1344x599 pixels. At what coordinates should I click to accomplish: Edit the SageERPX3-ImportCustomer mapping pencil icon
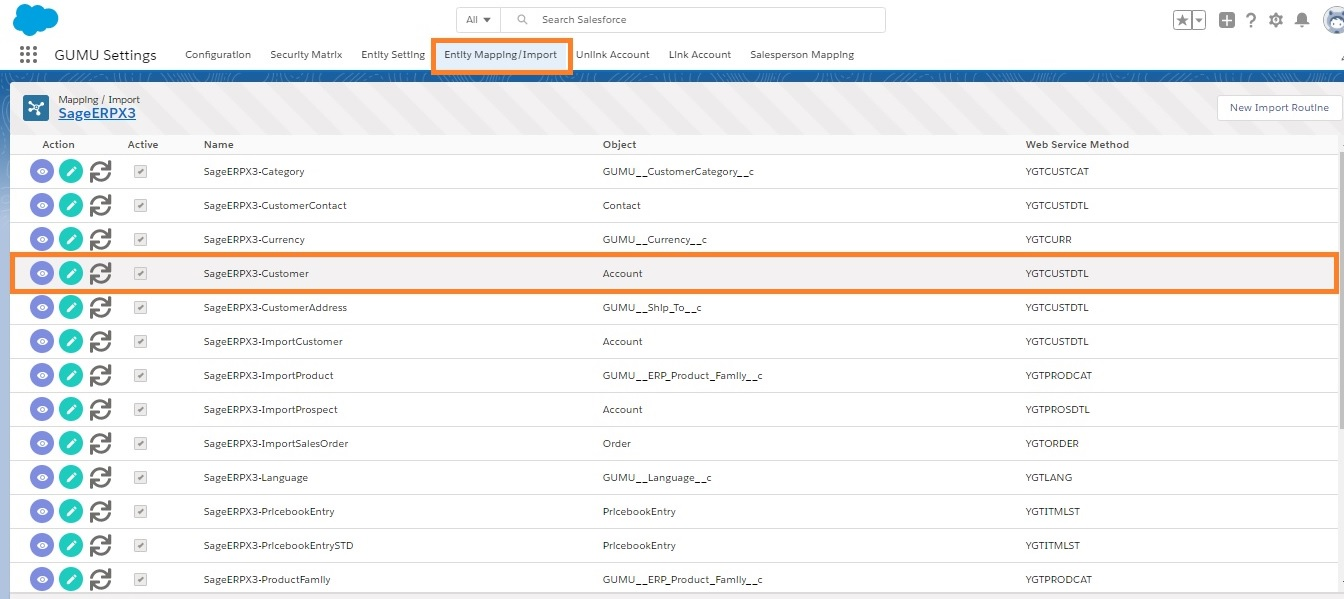click(x=71, y=342)
